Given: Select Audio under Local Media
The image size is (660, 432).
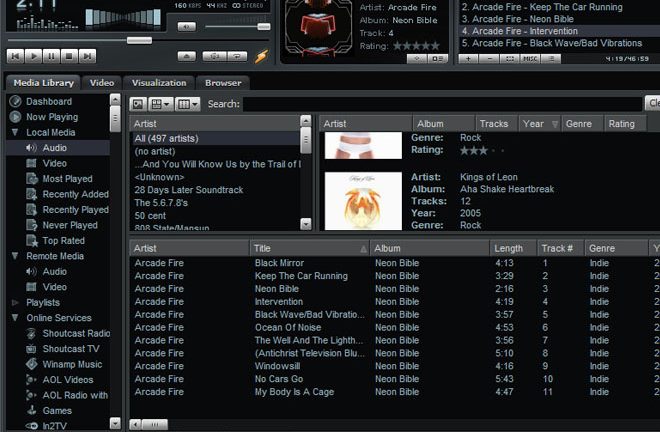Looking at the screenshot, I should pos(54,148).
